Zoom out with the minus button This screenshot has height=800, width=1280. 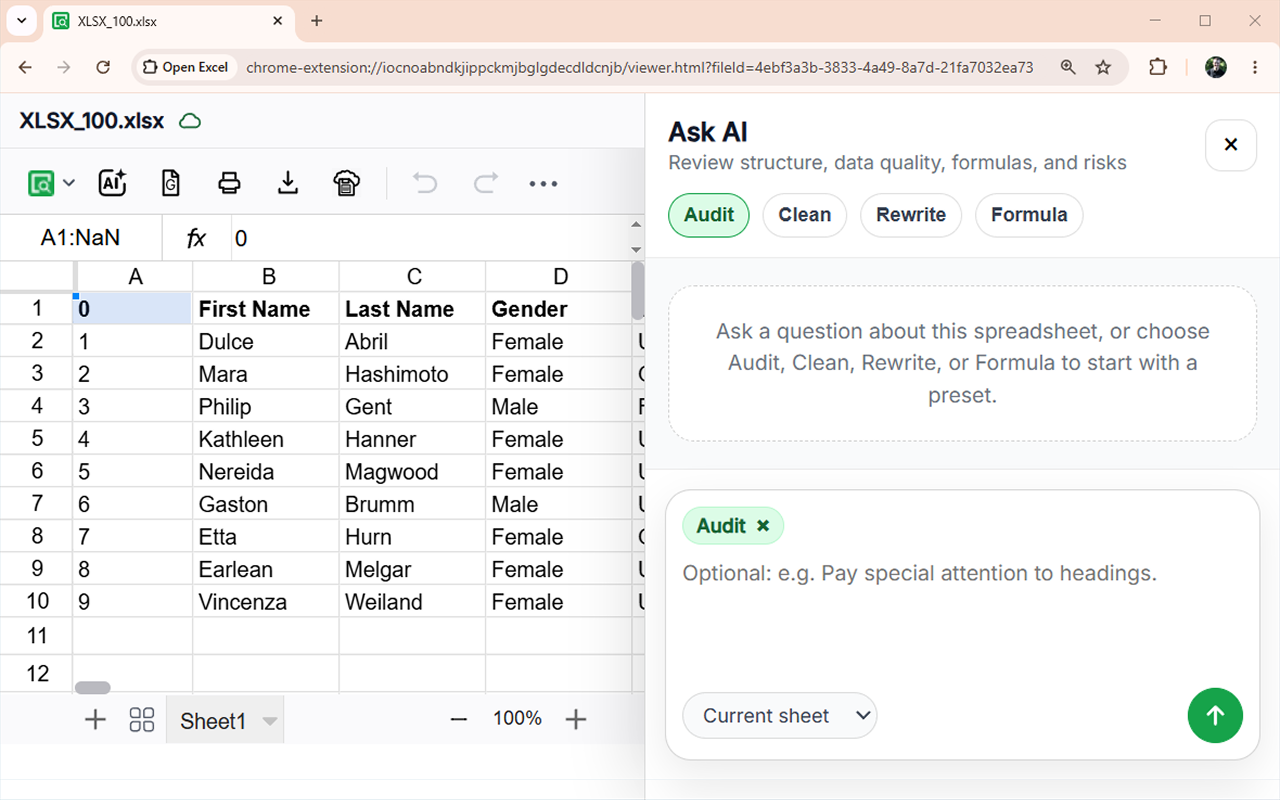(459, 718)
